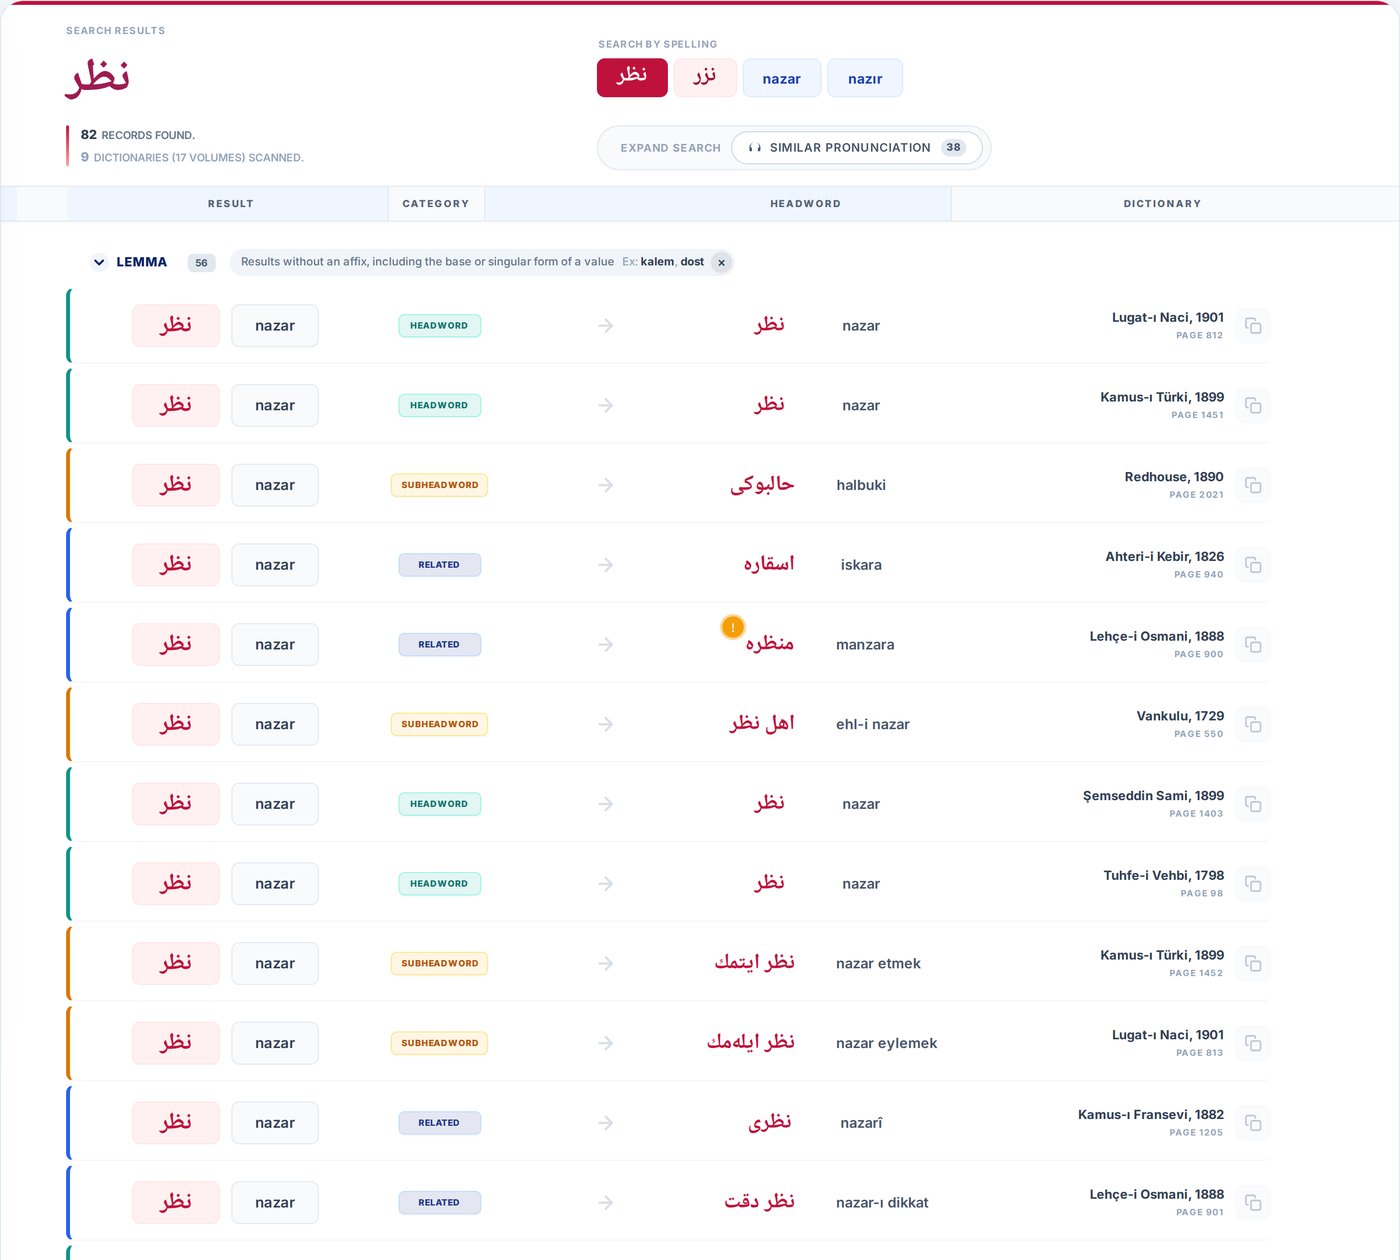Select the nazar spelling chip
1400x1260 pixels.
(x=781, y=78)
